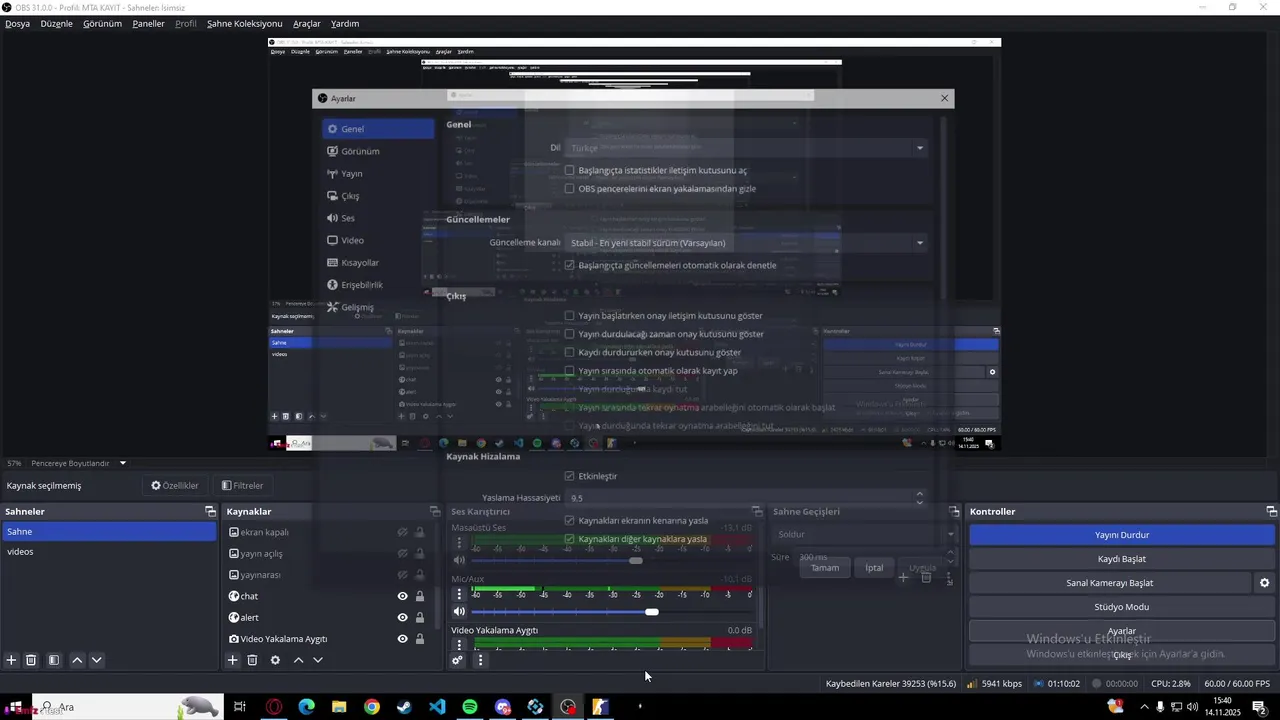
Task: Toggle lock on chat source
Action: tap(420, 596)
